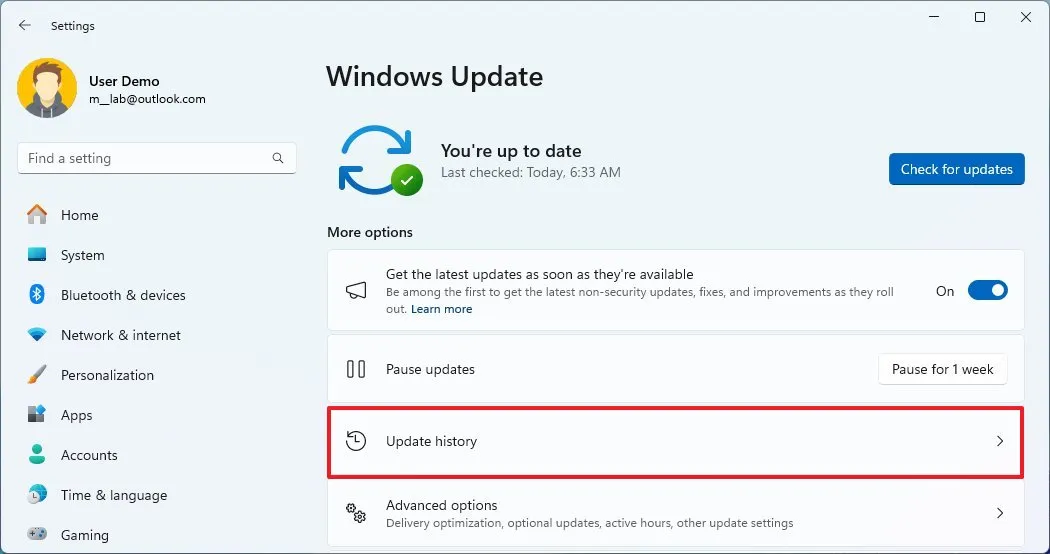1050x554 pixels.
Task: Select the Personalization paintbrush icon
Action: click(37, 374)
